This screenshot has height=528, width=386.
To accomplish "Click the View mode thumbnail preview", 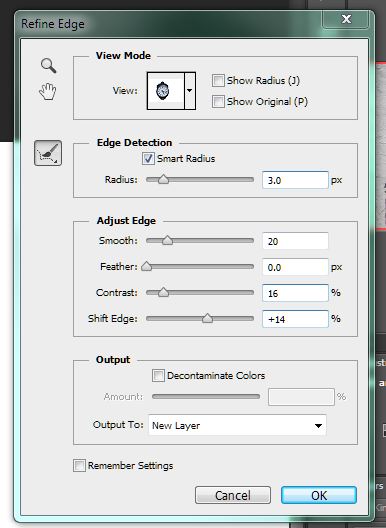I will tap(165, 91).
